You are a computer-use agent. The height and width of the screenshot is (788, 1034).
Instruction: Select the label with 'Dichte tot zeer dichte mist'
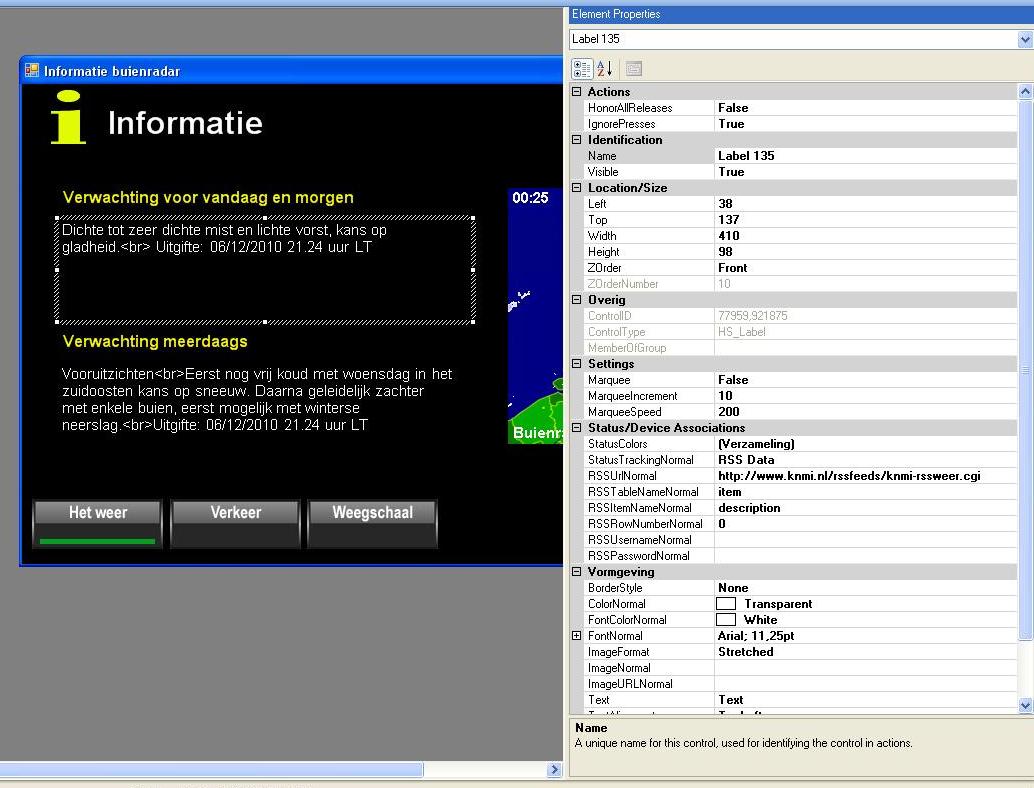(265, 270)
